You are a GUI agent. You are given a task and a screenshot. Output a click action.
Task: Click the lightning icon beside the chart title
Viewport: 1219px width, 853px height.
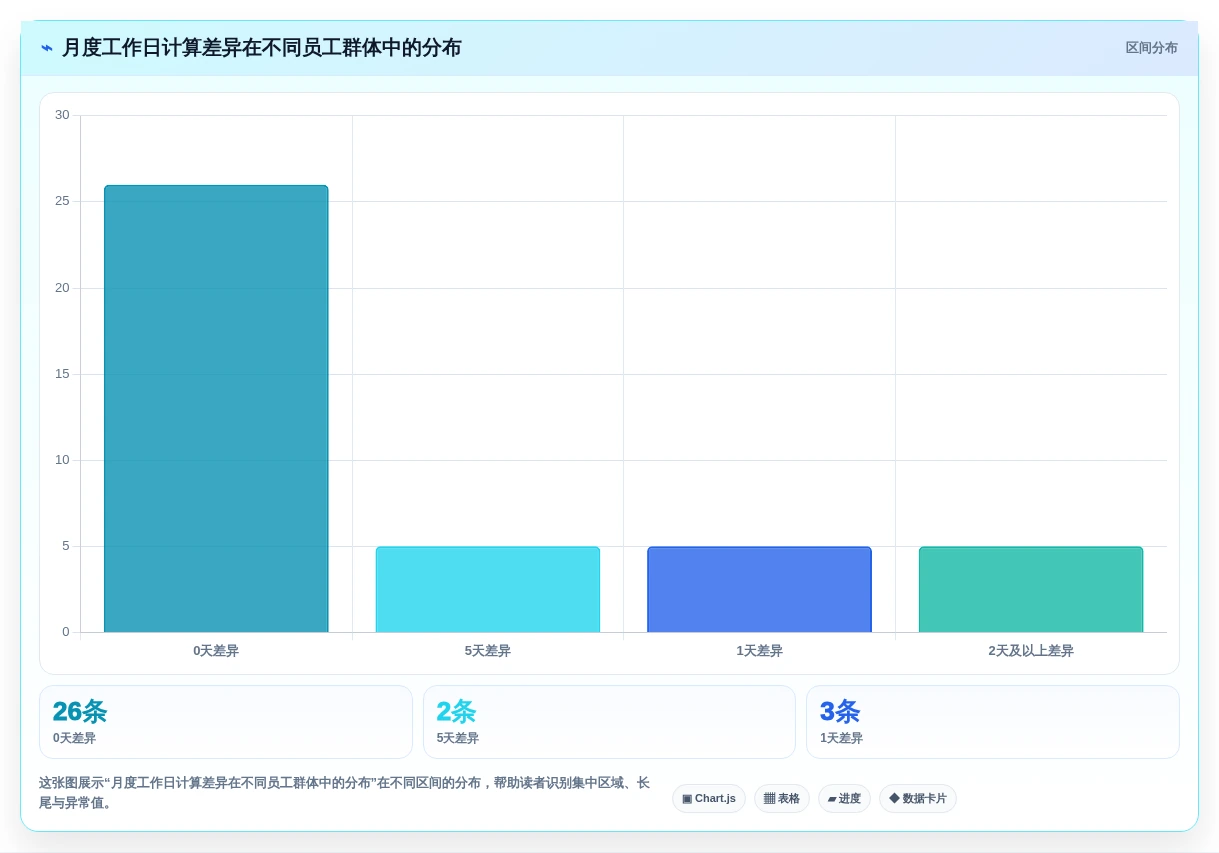(47, 48)
